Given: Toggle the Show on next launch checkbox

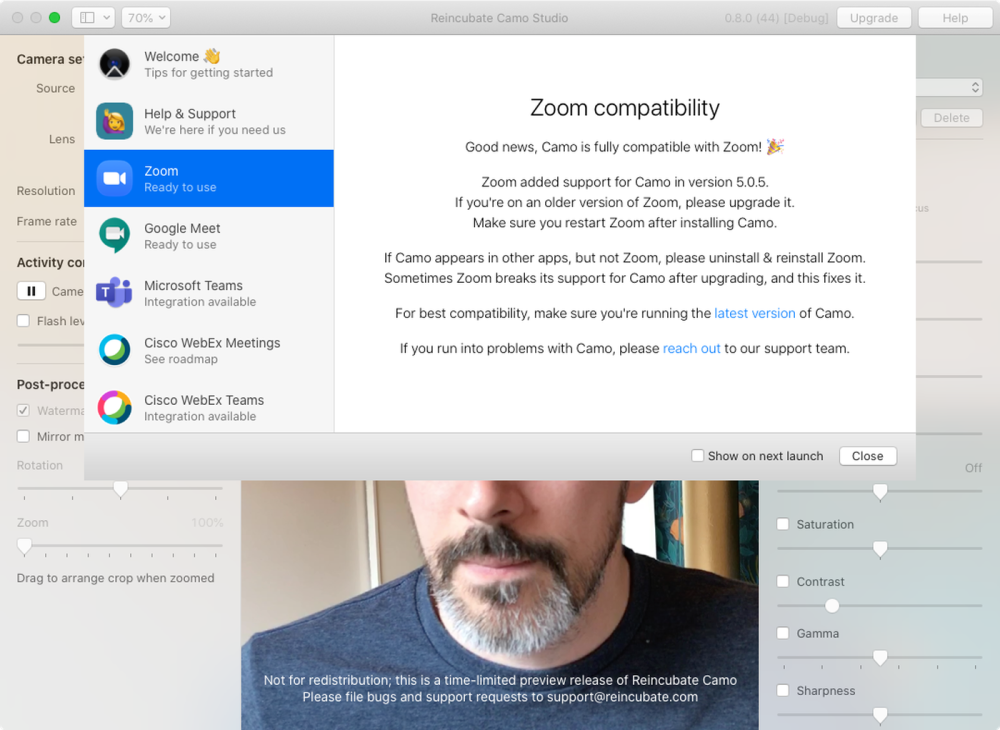Looking at the screenshot, I should point(698,456).
